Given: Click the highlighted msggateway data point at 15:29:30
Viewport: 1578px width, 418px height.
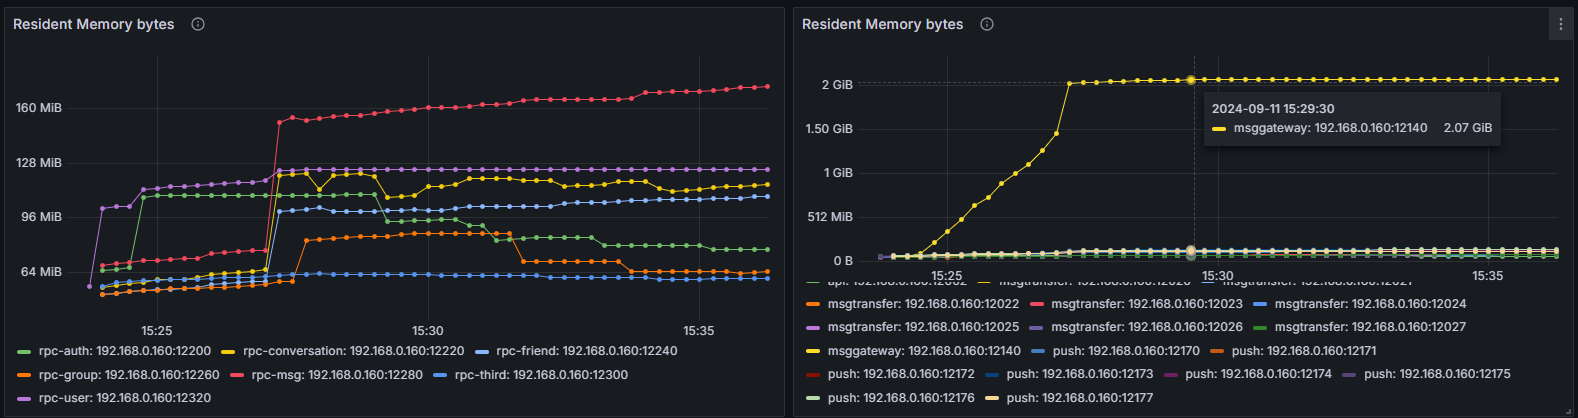Looking at the screenshot, I should (x=1191, y=80).
